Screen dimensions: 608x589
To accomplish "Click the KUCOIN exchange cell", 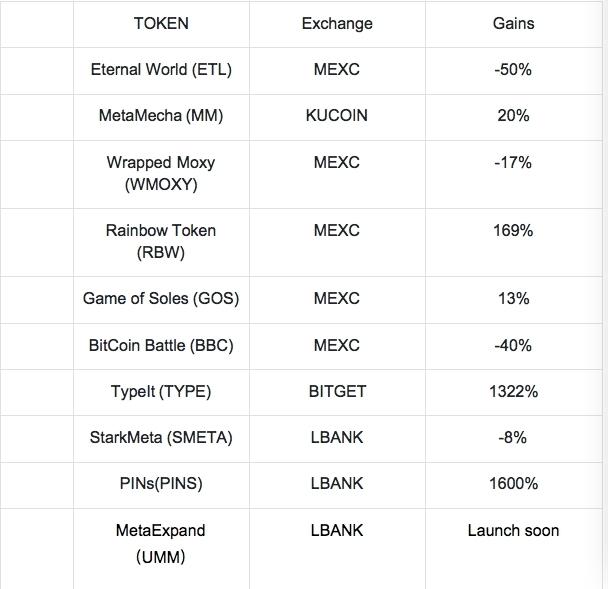I will [337, 116].
